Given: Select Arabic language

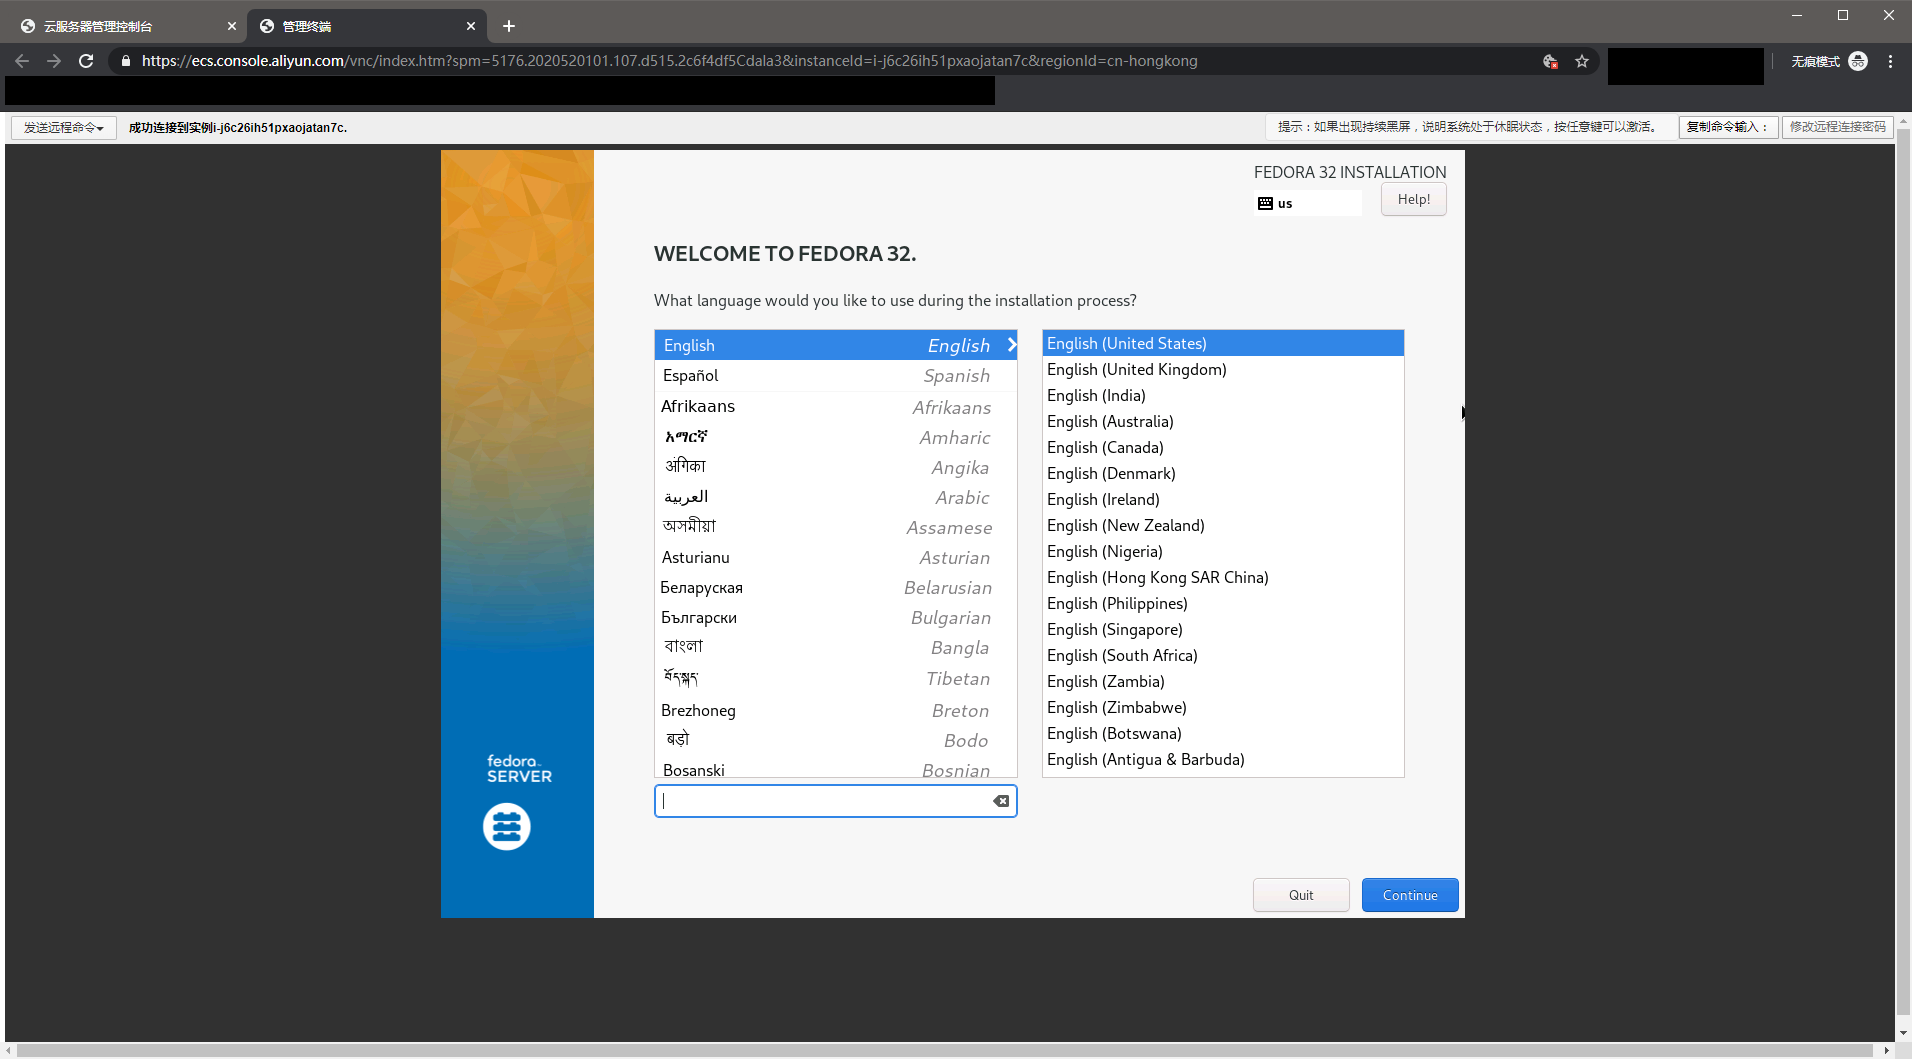Looking at the screenshot, I should pos(836,497).
